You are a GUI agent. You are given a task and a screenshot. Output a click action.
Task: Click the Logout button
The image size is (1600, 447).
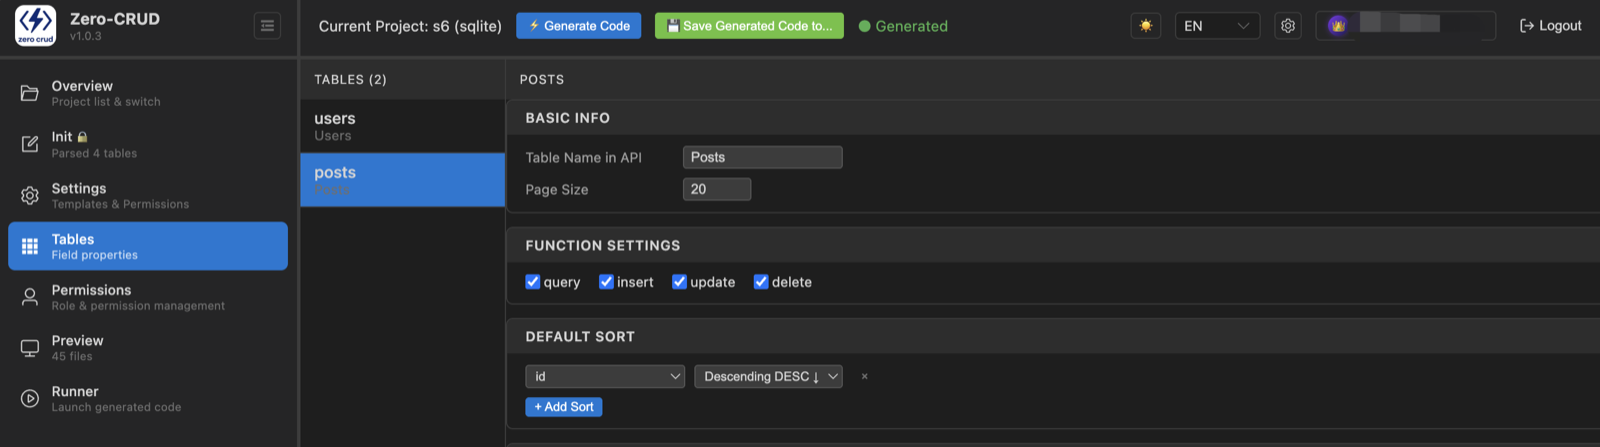click(x=1550, y=26)
